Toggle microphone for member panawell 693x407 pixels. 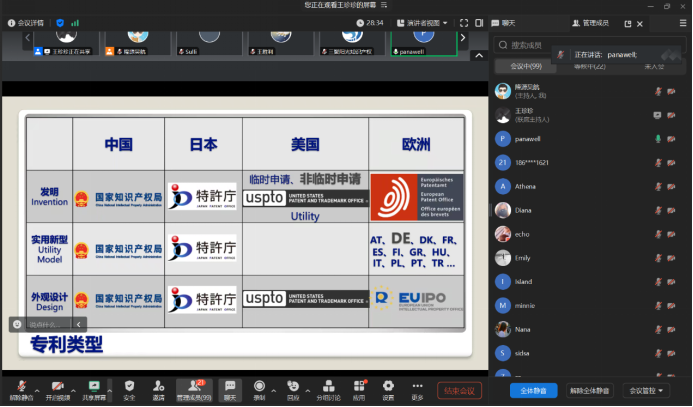[x=658, y=139]
